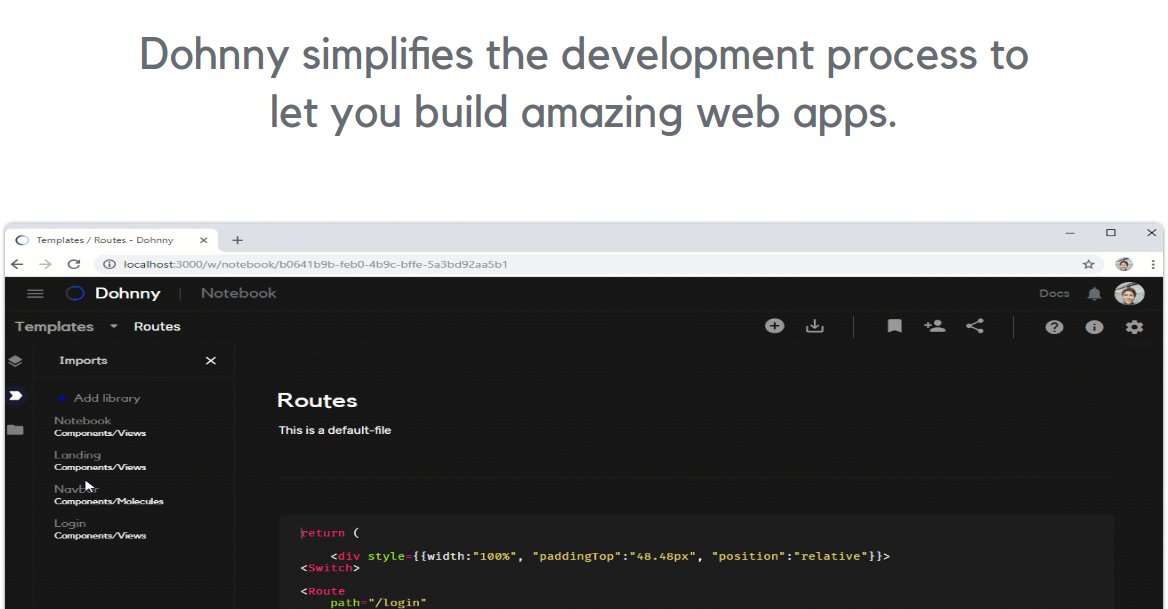Reload the browser page
This screenshot has width=1168, height=609.
[x=74, y=264]
